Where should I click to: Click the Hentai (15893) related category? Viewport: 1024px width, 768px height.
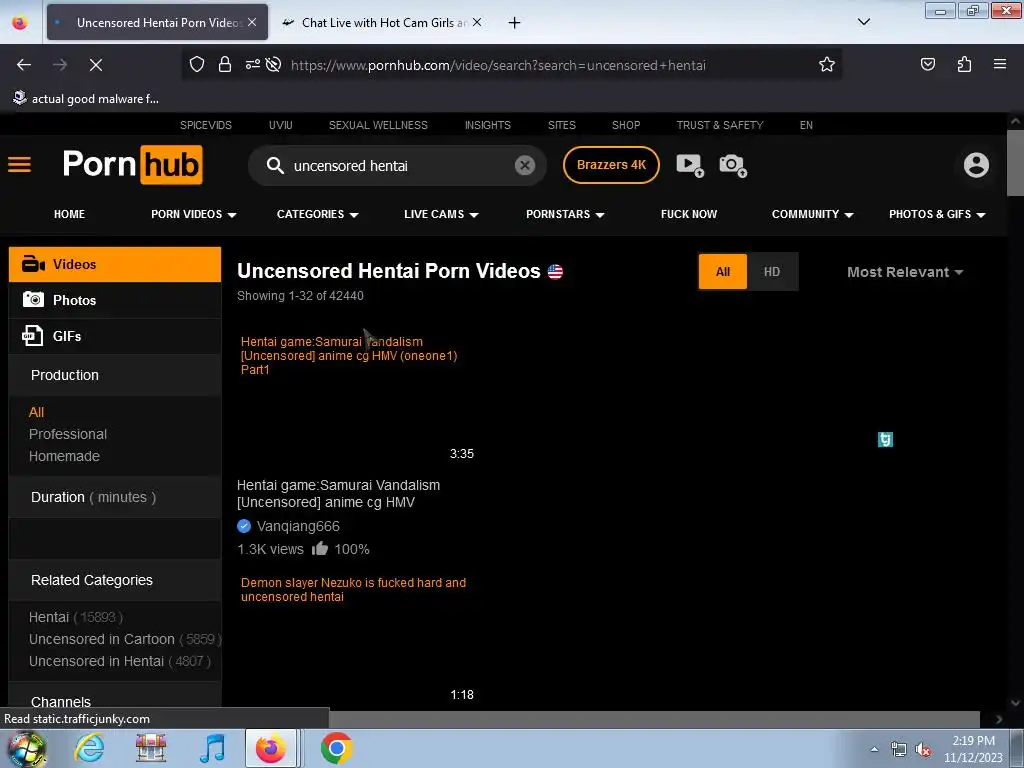pos(76,617)
